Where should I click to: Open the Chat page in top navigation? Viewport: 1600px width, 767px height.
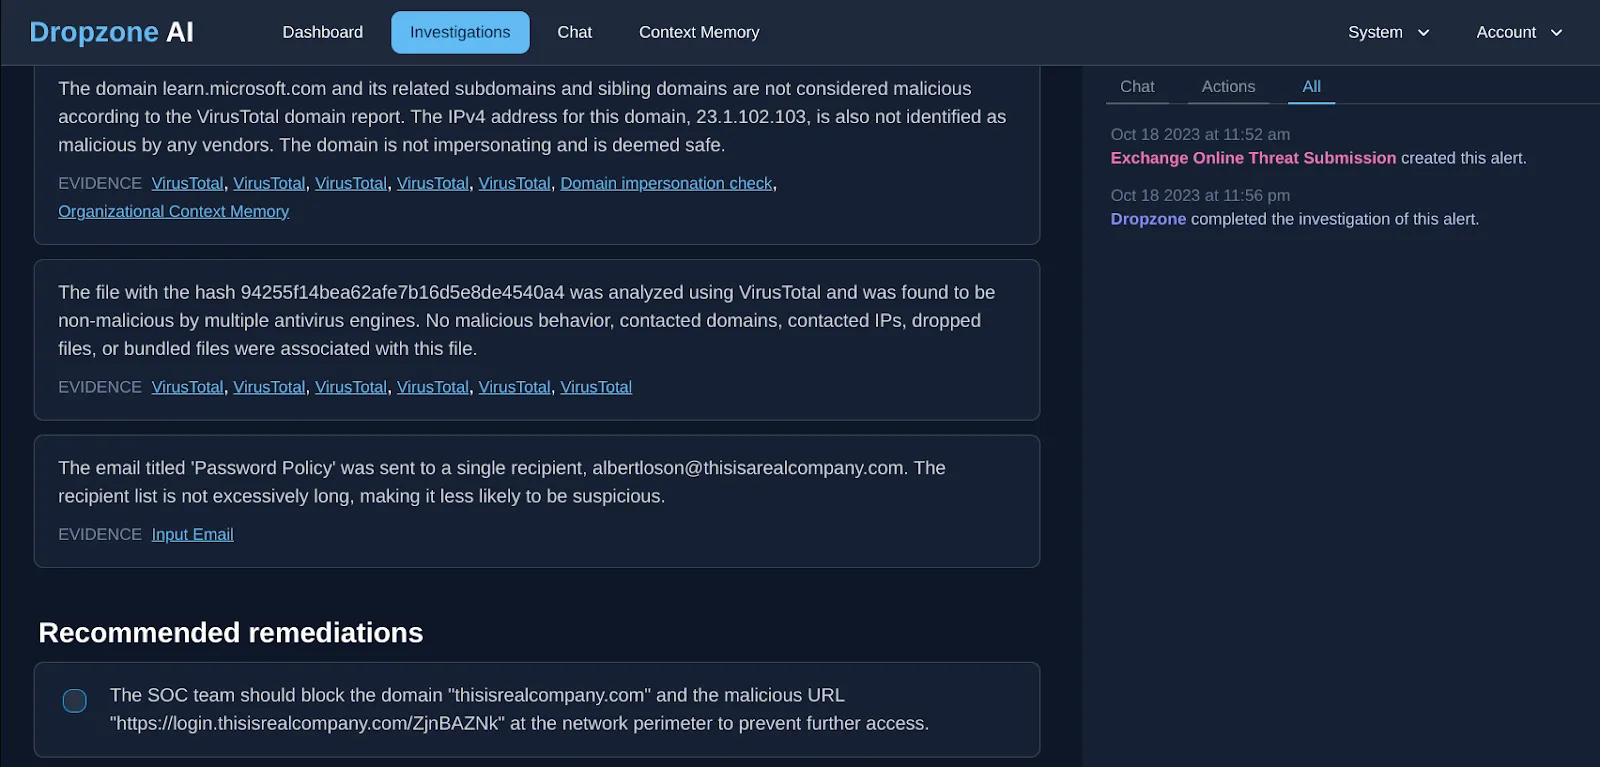point(574,32)
